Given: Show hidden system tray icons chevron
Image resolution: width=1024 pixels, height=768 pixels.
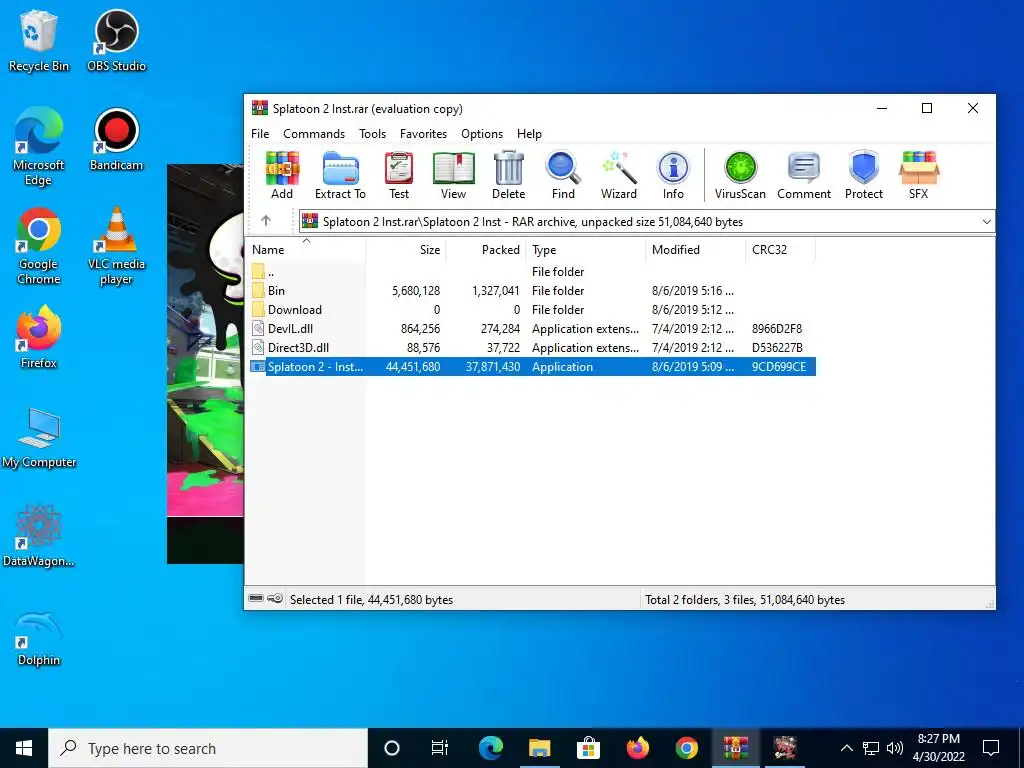Looking at the screenshot, I should click(846, 748).
